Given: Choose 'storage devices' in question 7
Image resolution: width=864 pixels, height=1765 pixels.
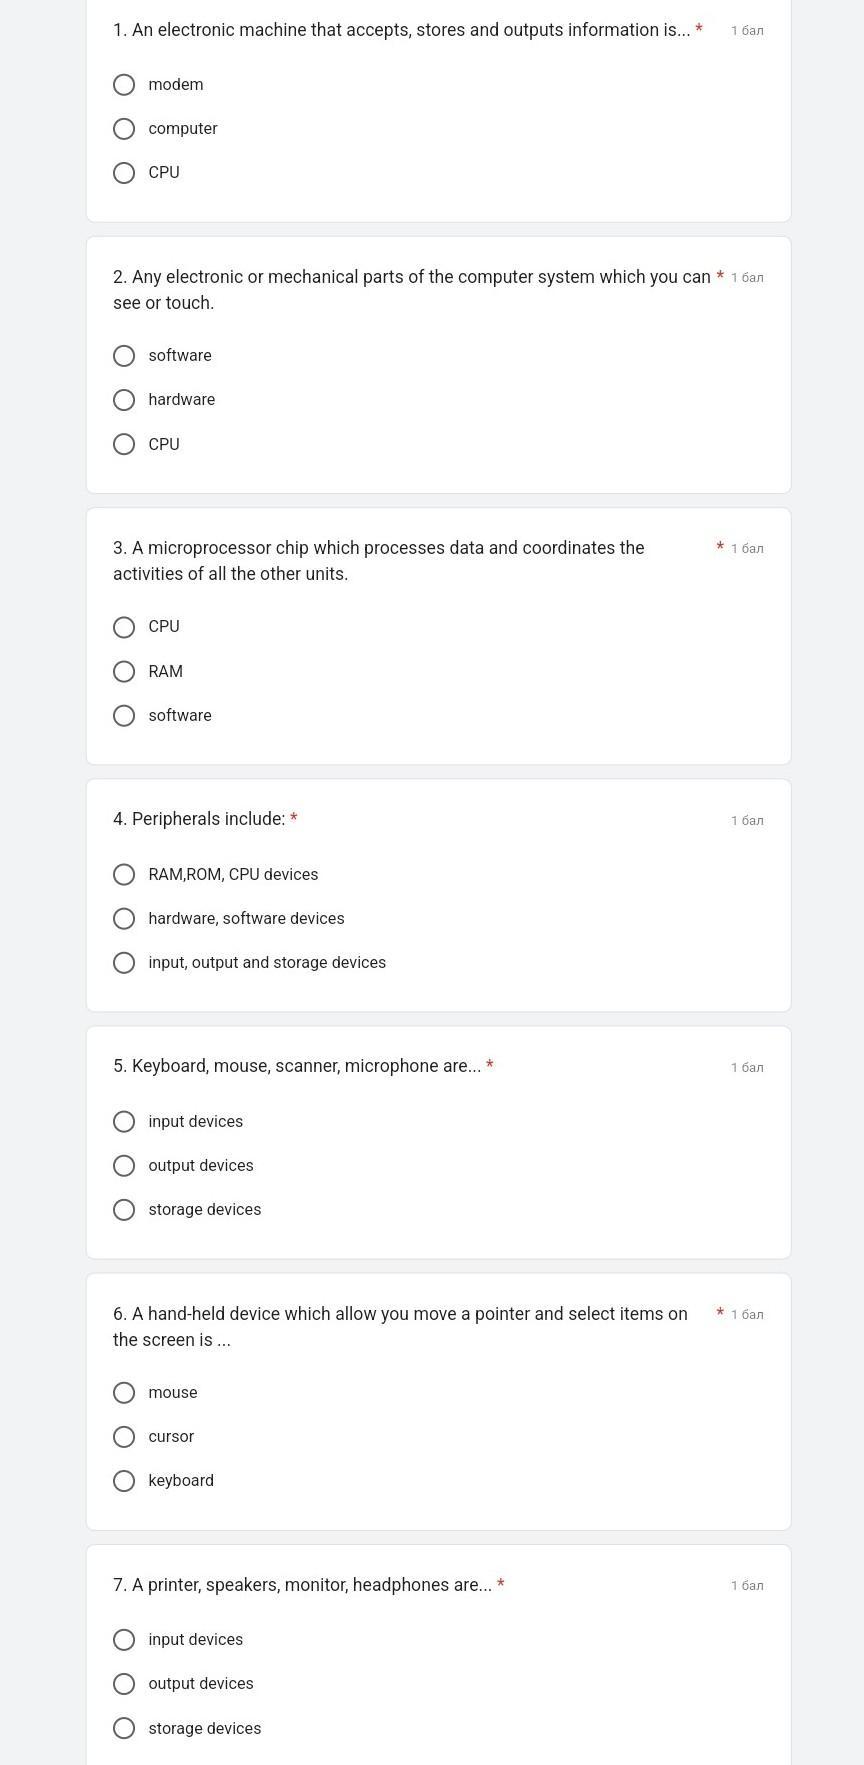Looking at the screenshot, I should (124, 1728).
